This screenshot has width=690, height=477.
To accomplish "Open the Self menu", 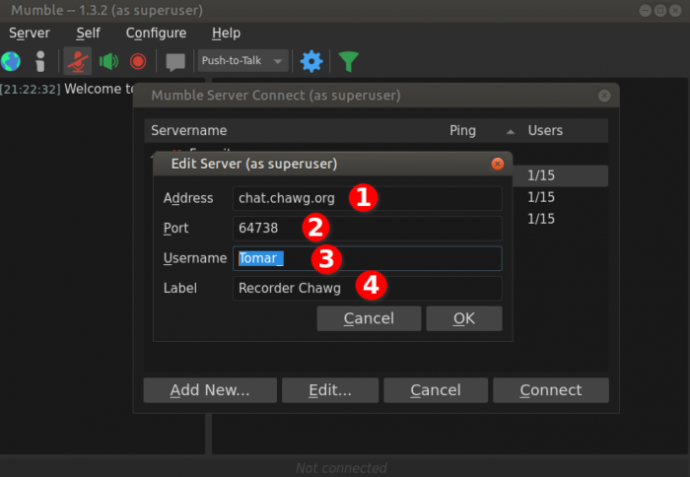I will click(x=88, y=33).
